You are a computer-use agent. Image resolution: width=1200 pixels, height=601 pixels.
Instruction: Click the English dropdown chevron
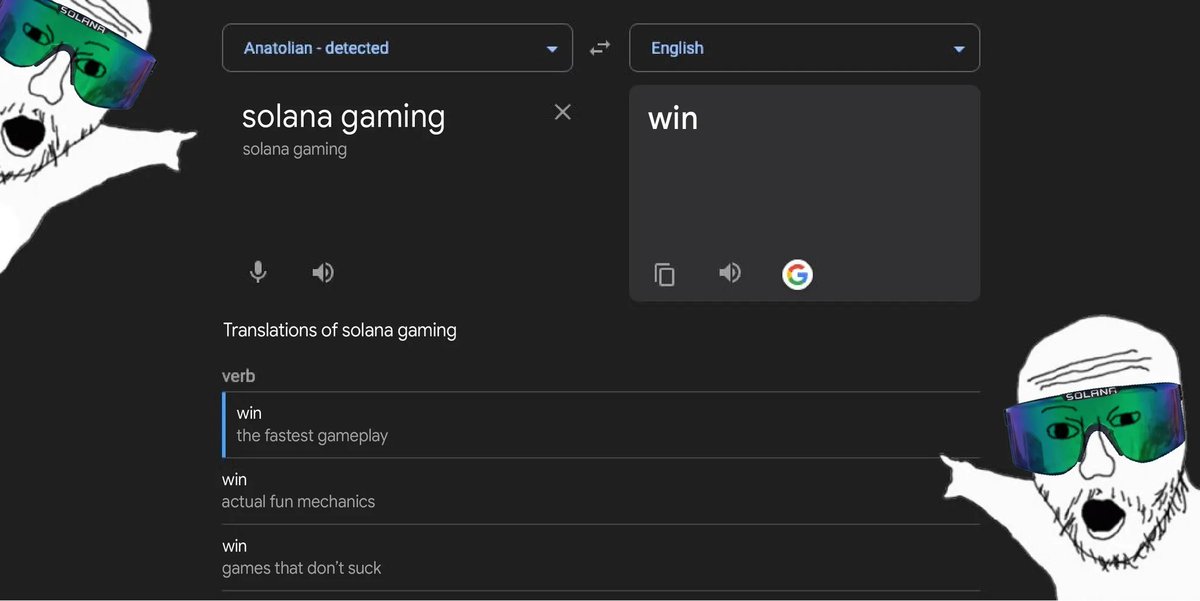pos(959,47)
